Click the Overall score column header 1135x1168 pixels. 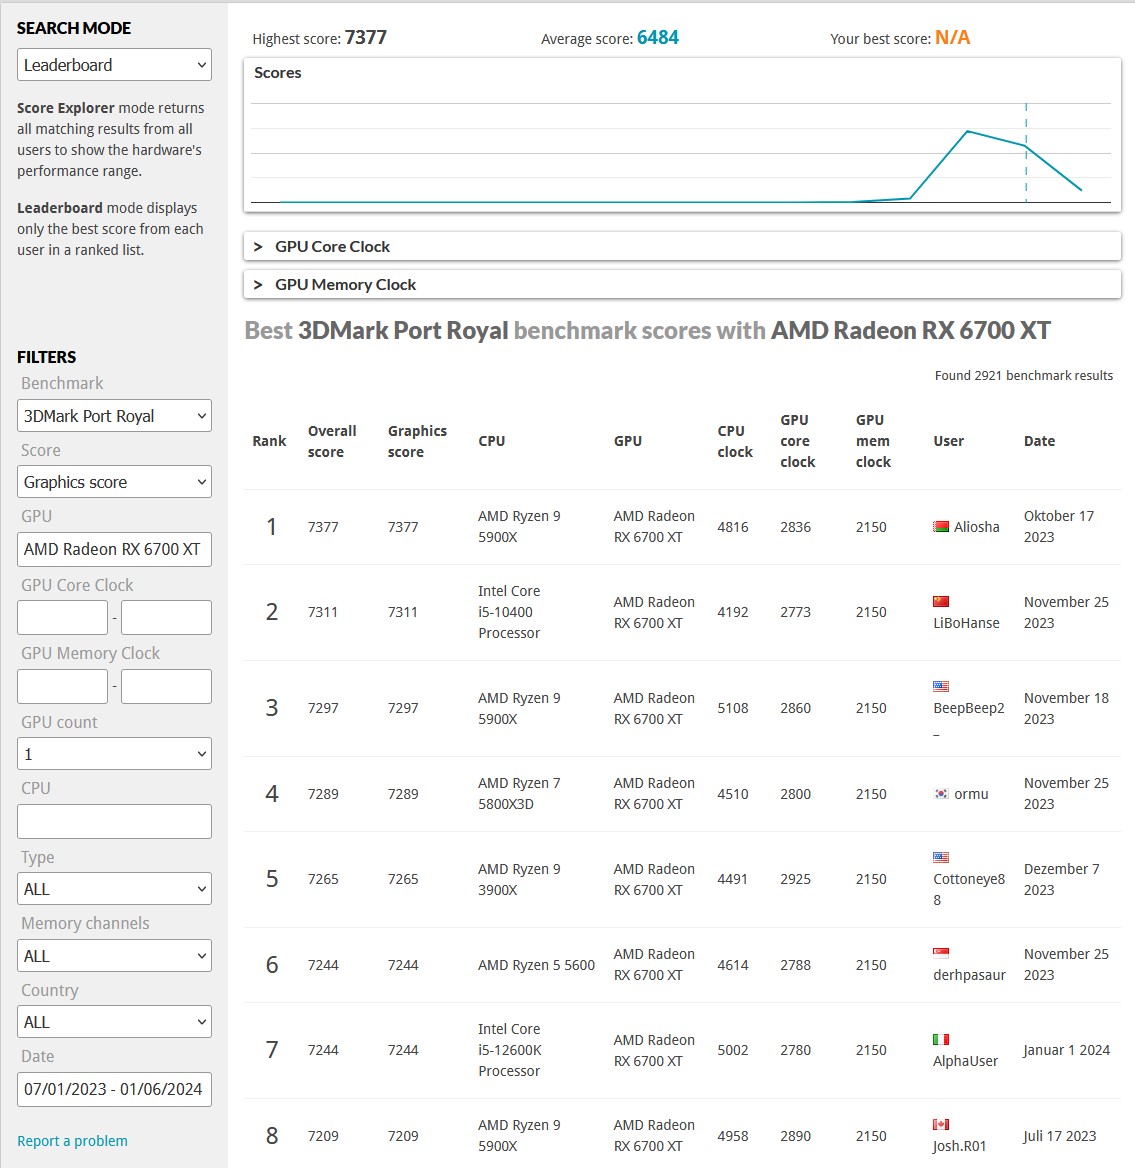pos(331,441)
